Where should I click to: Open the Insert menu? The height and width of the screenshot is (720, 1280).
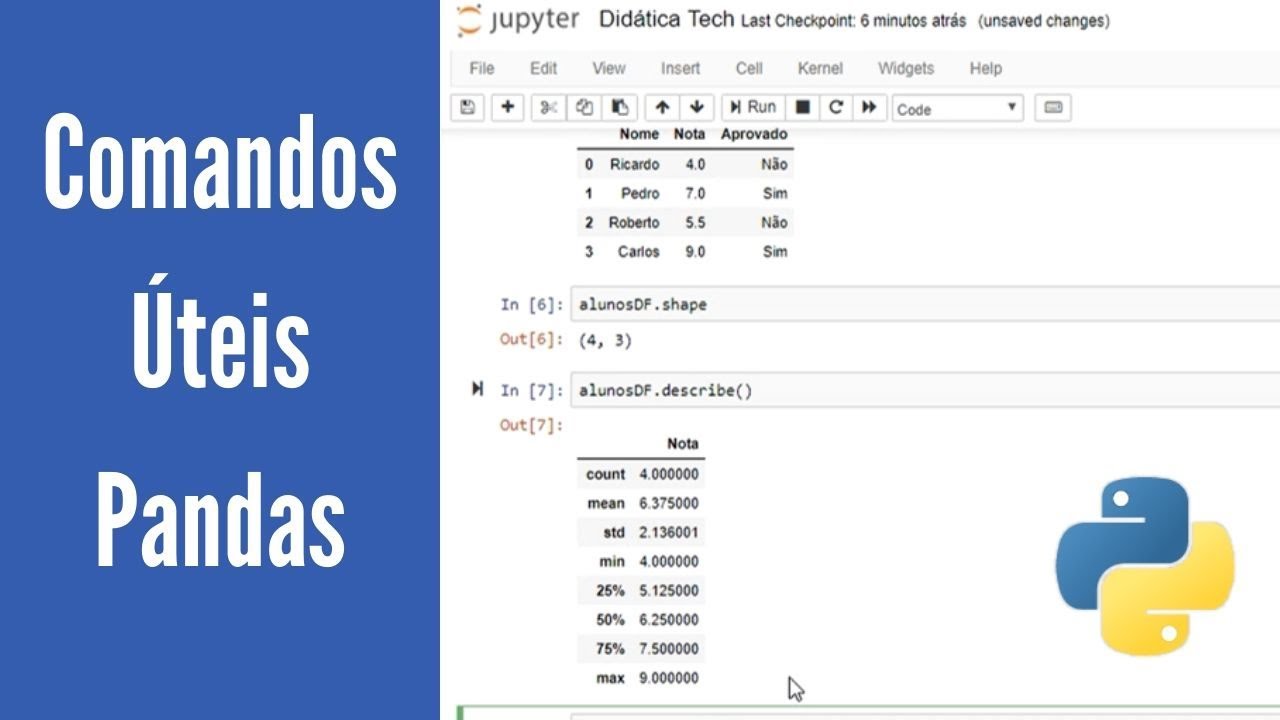point(680,68)
